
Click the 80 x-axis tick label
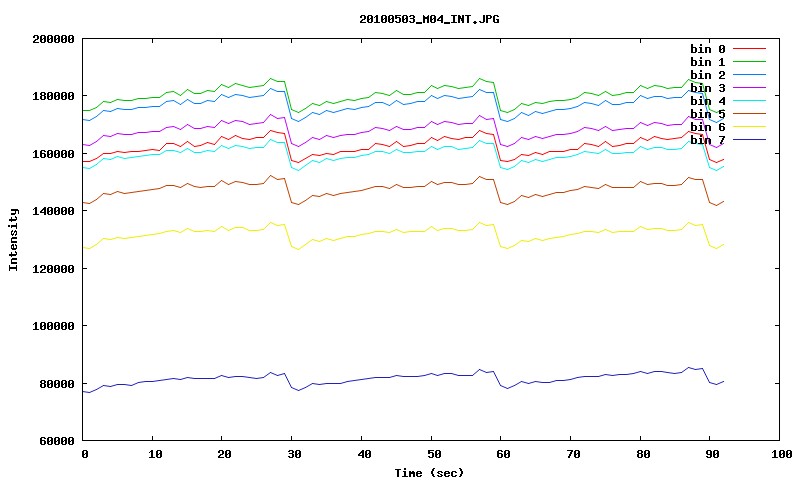tap(643, 454)
